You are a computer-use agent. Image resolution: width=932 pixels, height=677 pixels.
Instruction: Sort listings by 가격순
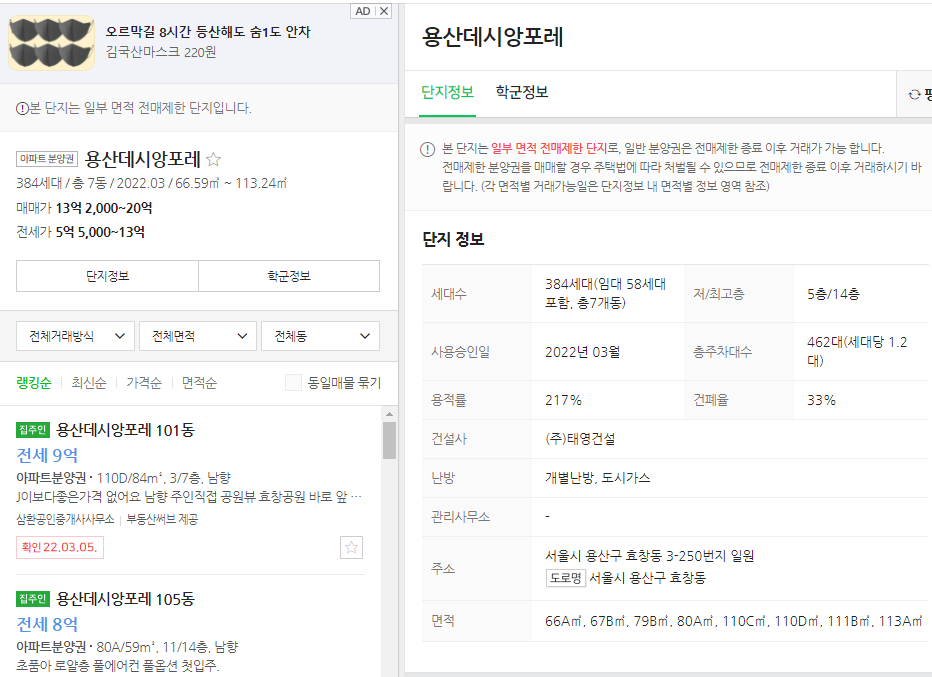(144, 383)
